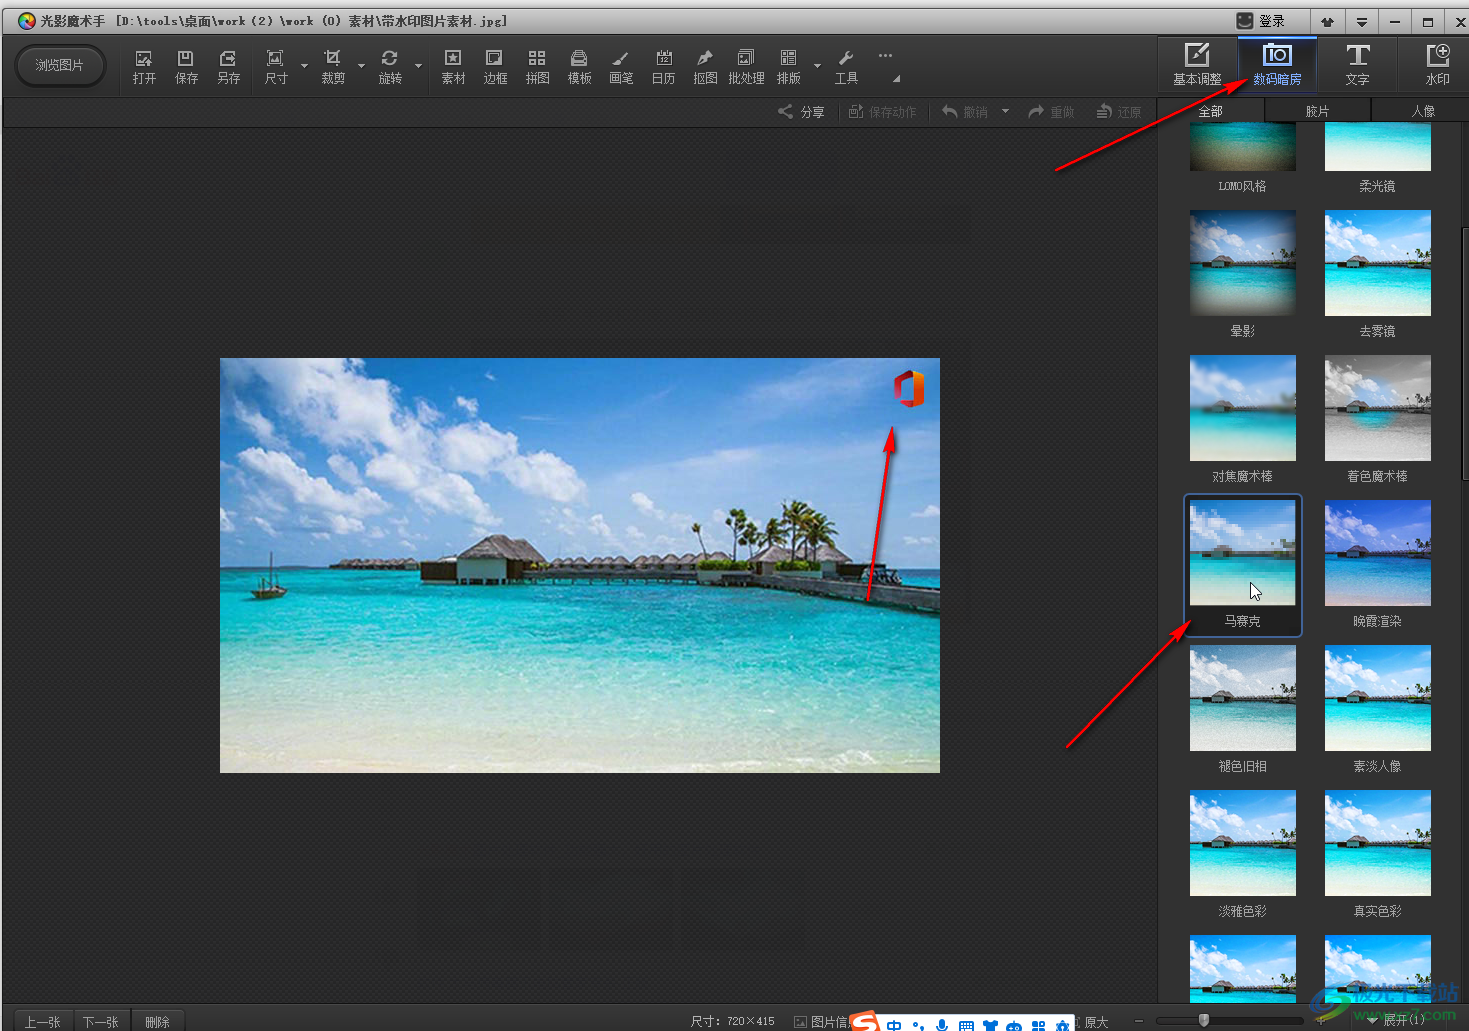Open the 抠图 cutout tool
The image size is (1469, 1031).
pyautogui.click(x=705, y=66)
